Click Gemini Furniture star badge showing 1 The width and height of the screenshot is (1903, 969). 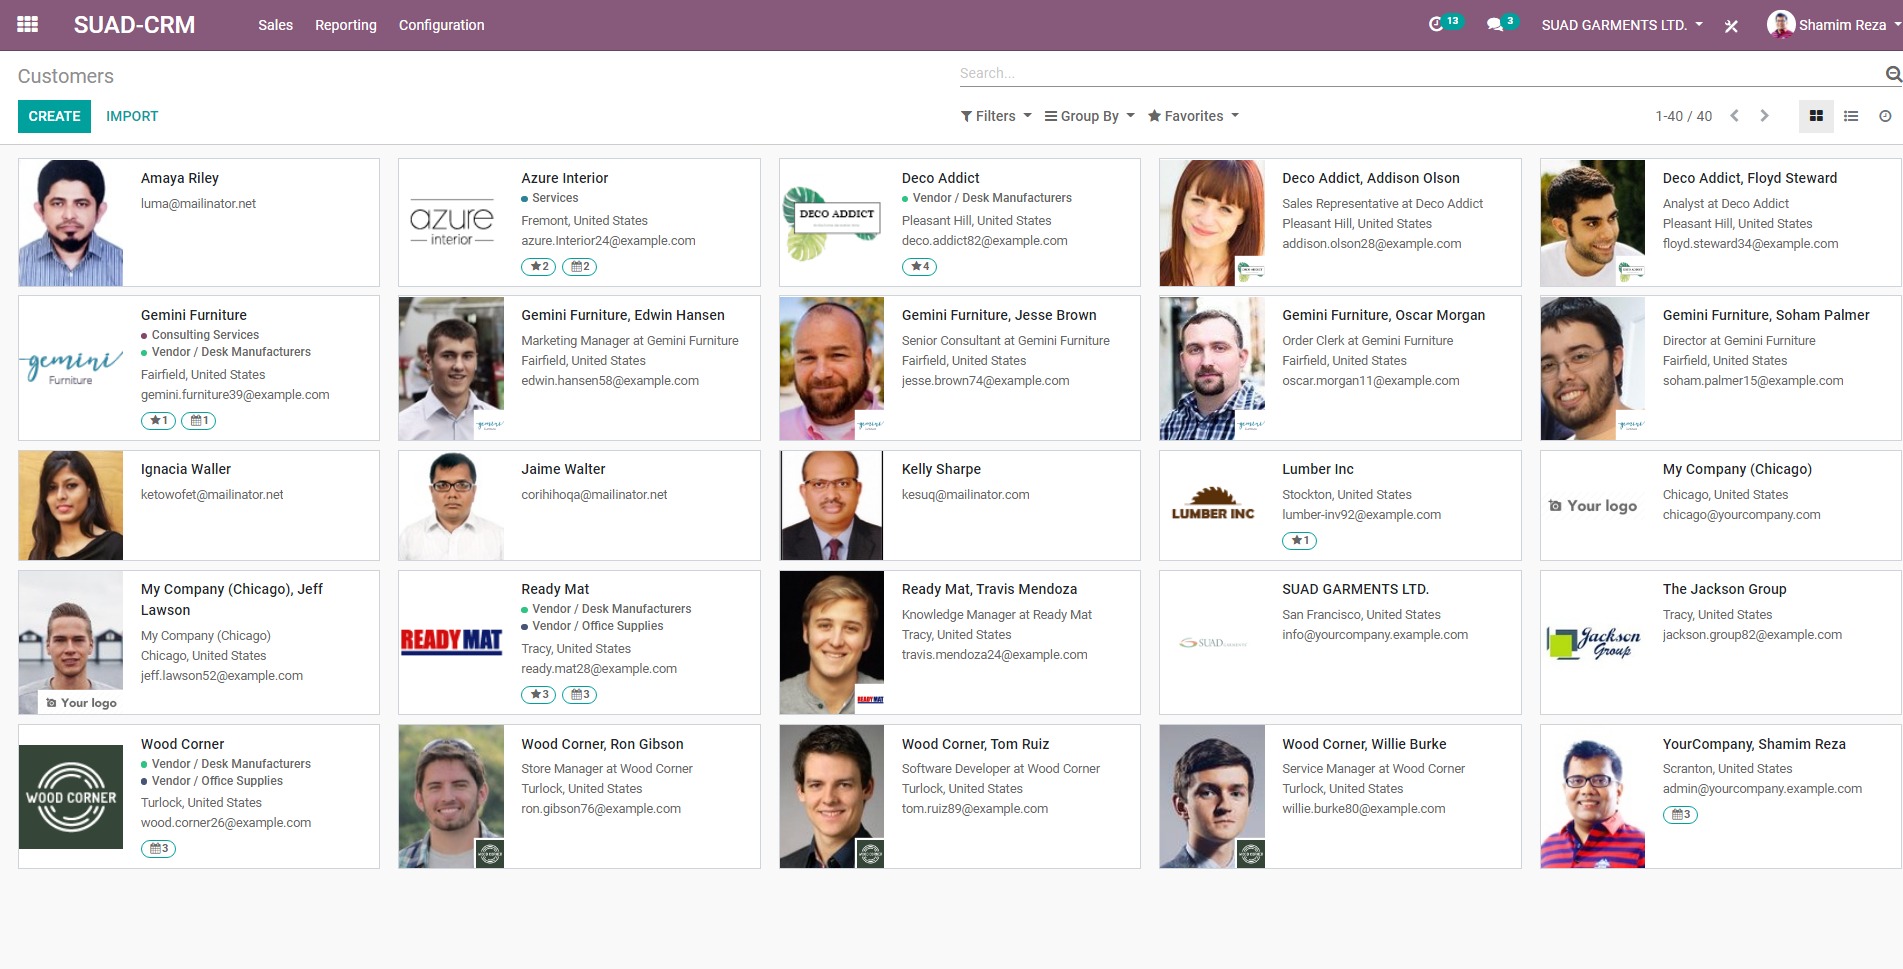tap(159, 421)
